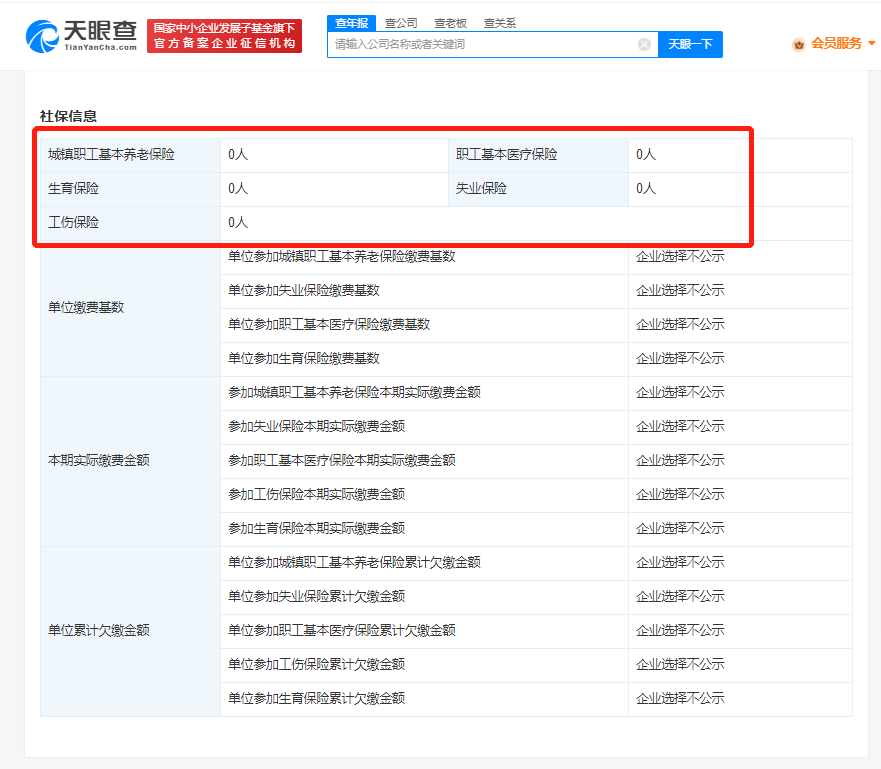
Task: Click the 失业保险 label cell
Action: click(x=481, y=189)
